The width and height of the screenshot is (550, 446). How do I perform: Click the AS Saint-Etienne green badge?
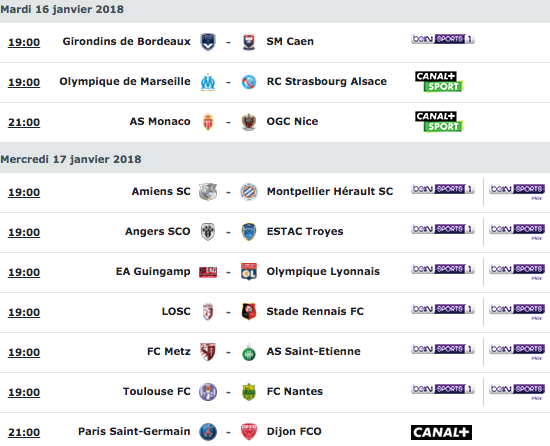(x=249, y=352)
